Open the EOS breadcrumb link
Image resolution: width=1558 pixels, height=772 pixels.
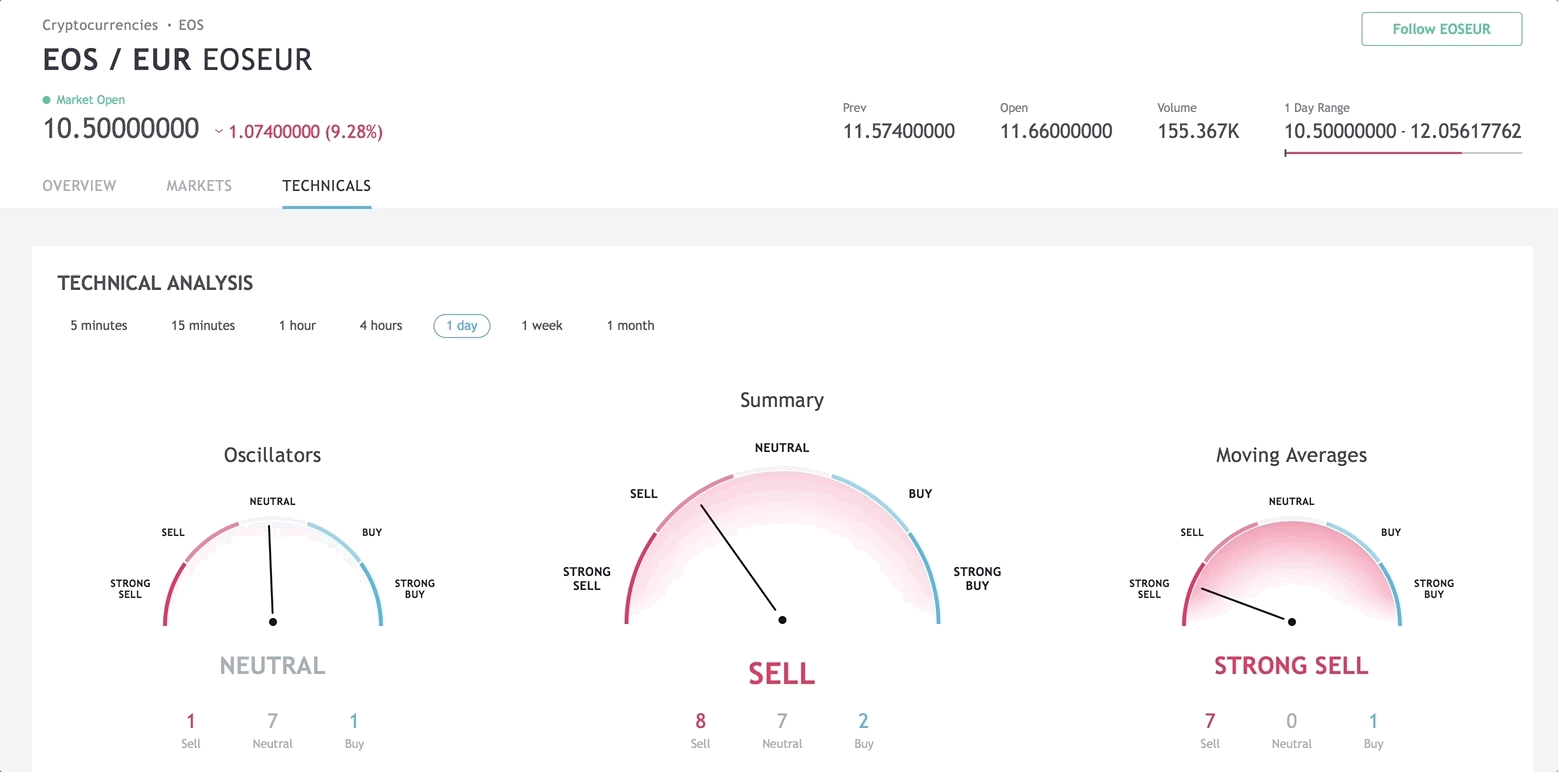point(191,24)
